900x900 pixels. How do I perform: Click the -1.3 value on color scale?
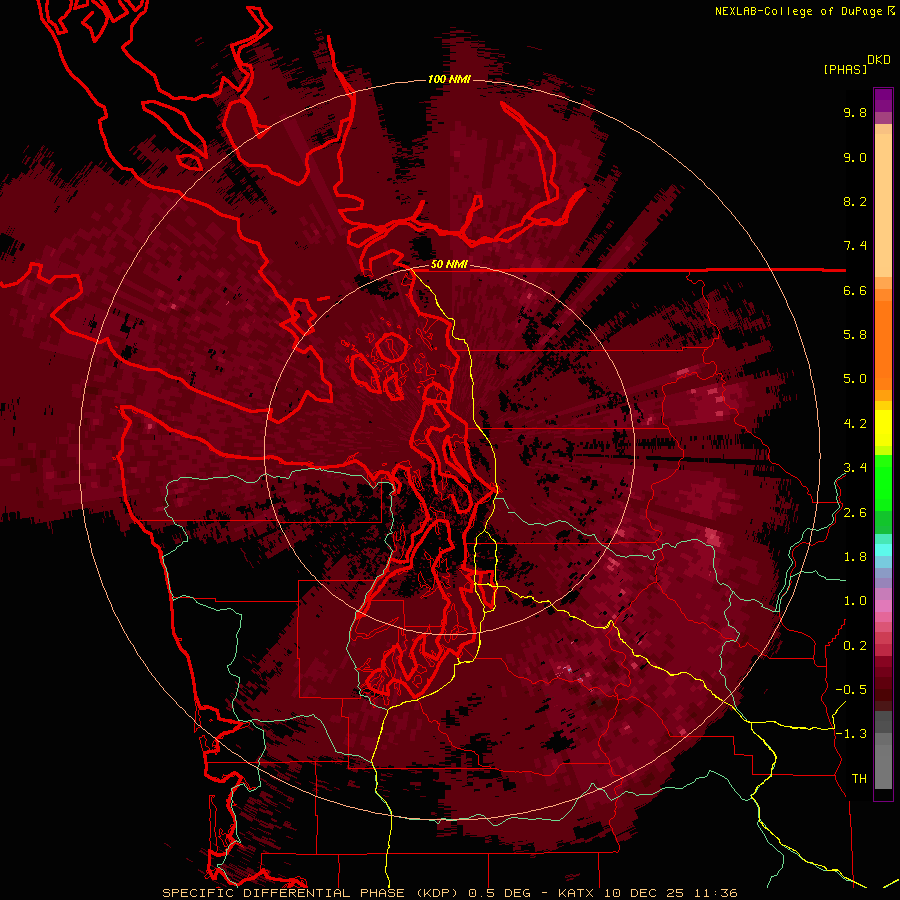click(851, 734)
